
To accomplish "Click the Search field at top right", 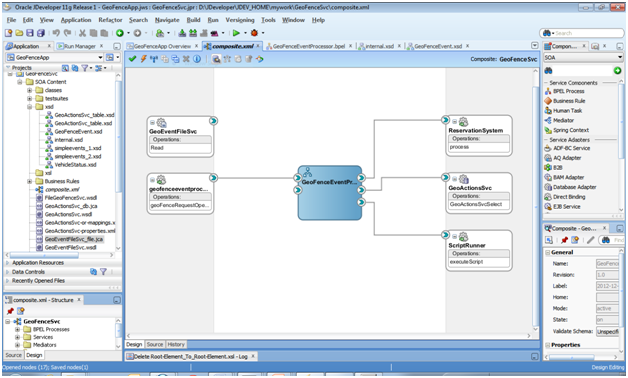I will [x=582, y=33].
